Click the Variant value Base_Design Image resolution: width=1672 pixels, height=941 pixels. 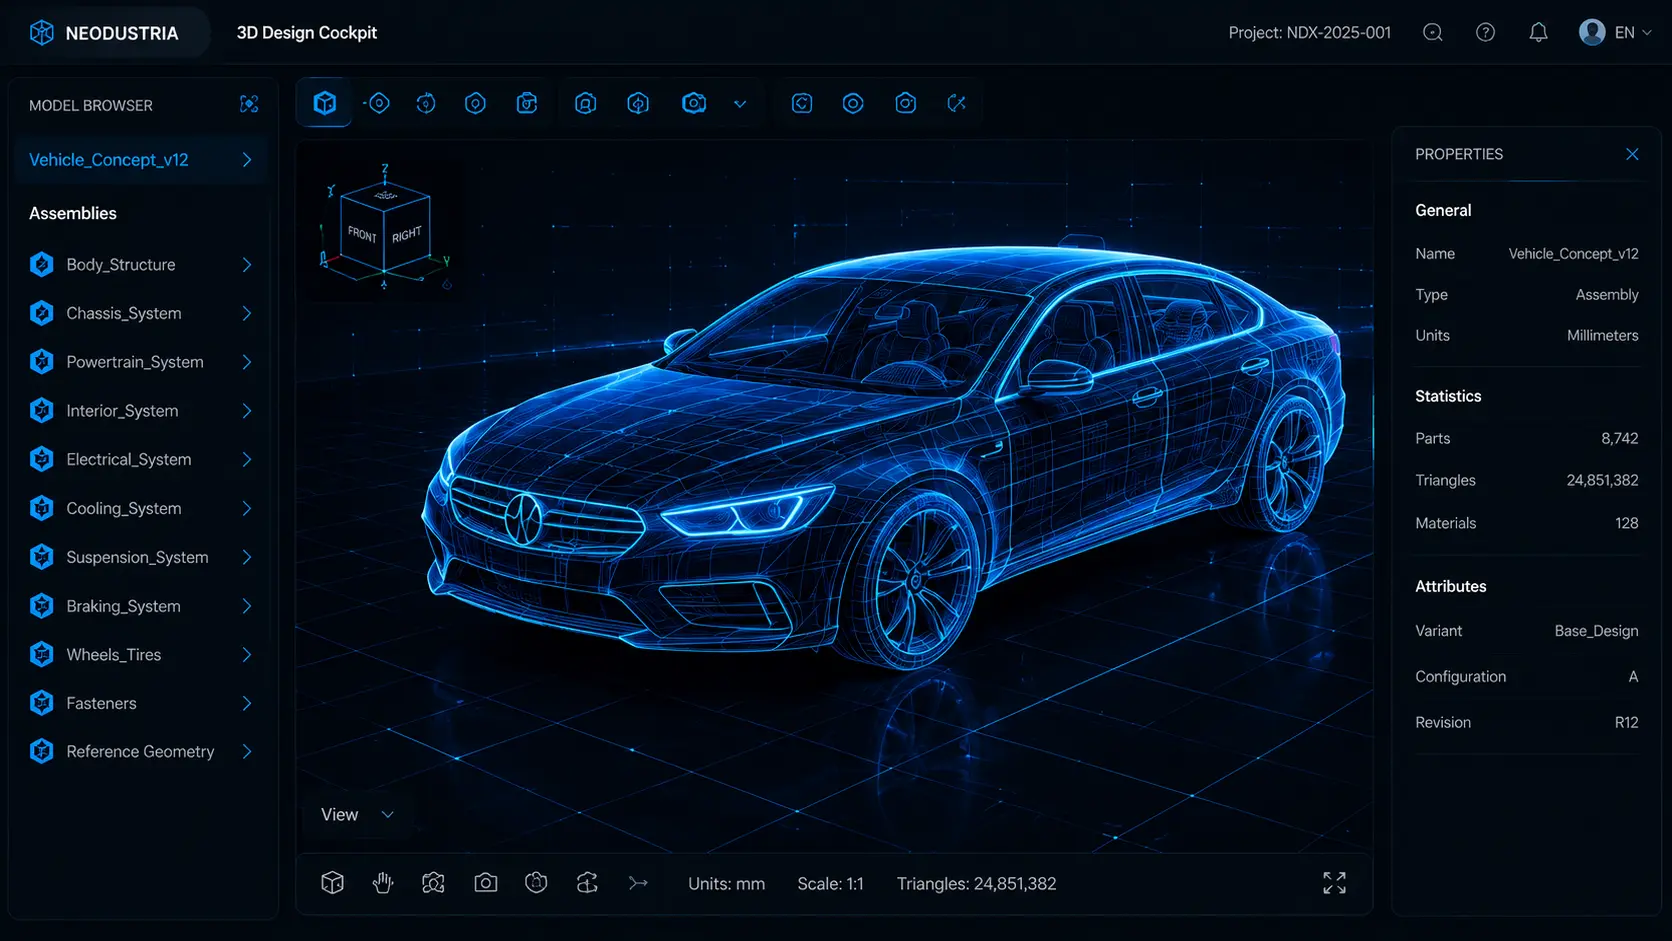tap(1597, 631)
